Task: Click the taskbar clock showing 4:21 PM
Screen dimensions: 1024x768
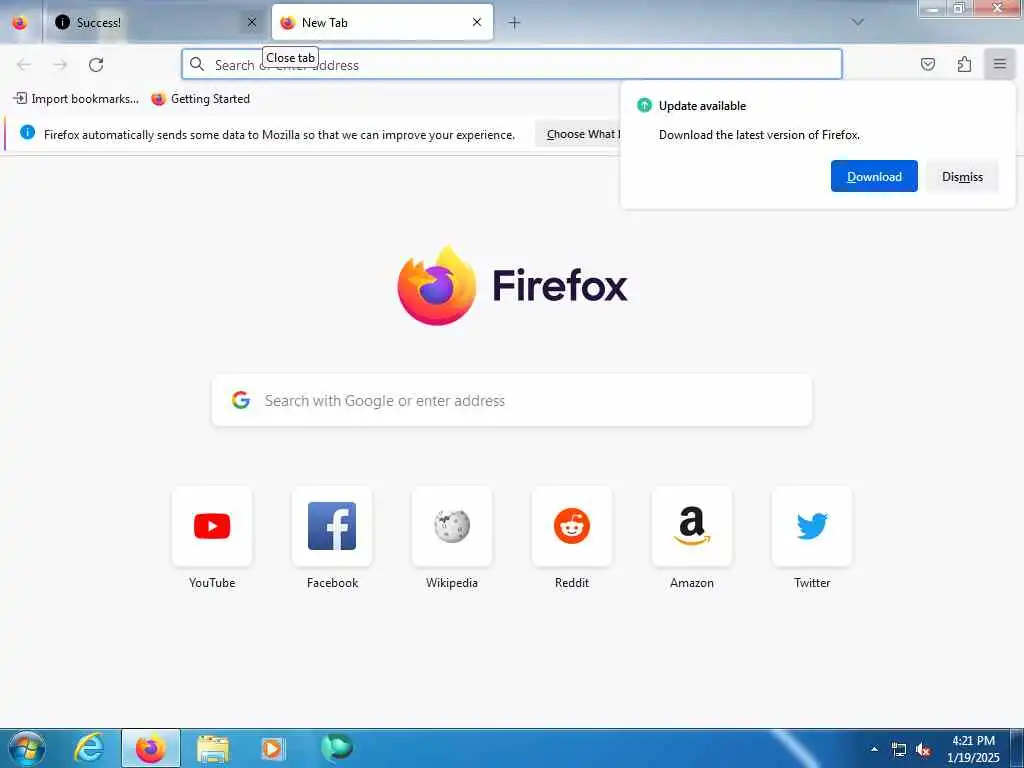Action: 973,749
